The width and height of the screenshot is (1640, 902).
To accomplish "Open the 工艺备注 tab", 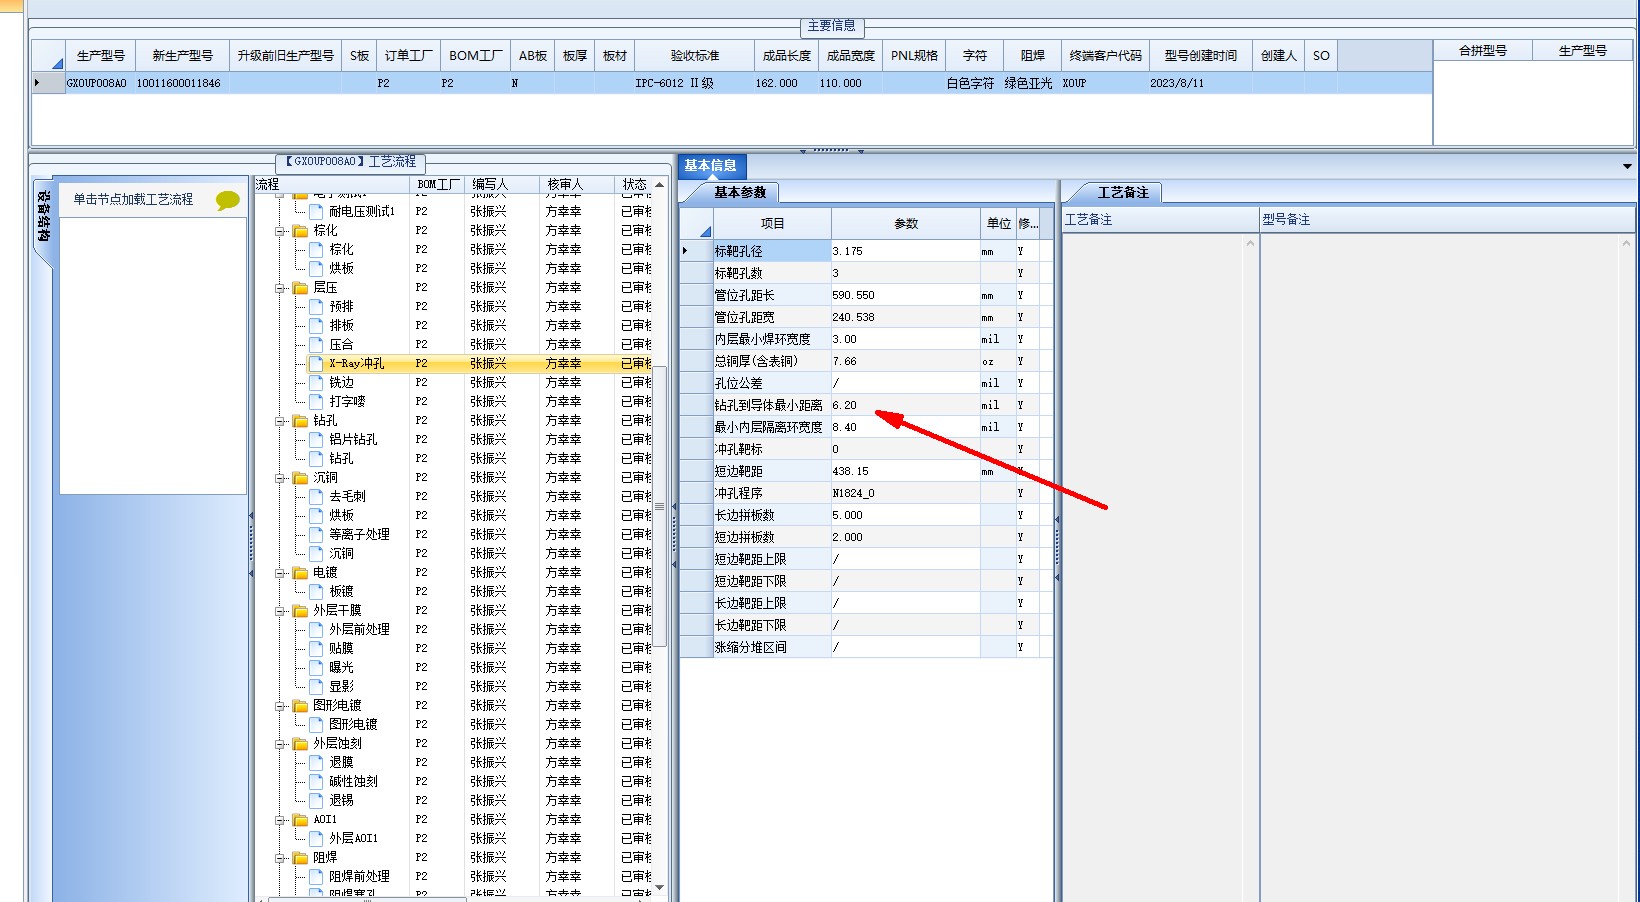I will (x=1123, y=192).
